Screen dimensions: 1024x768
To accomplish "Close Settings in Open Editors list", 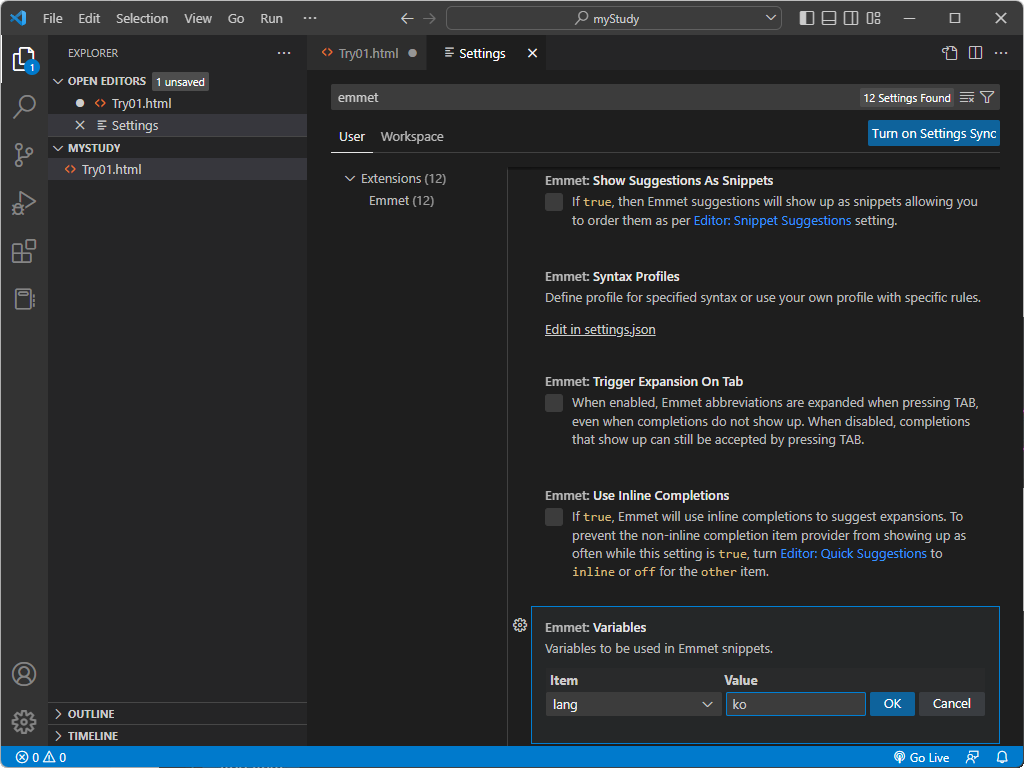I will tap(80, 125).
